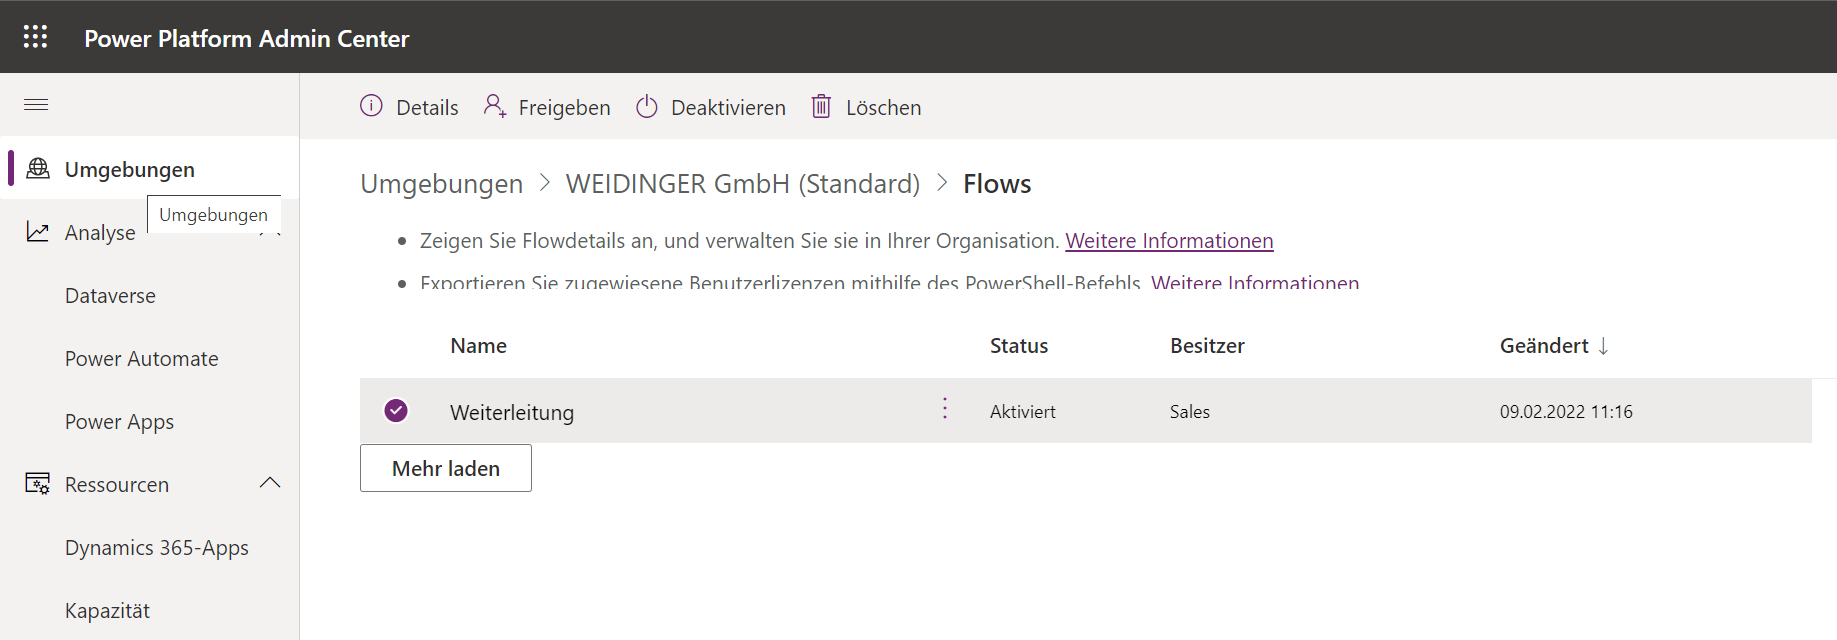Viewport: 1837px width, 640px height.
Task: Collapse the navigation hamburger menu
Action: [x=36, y=105]
